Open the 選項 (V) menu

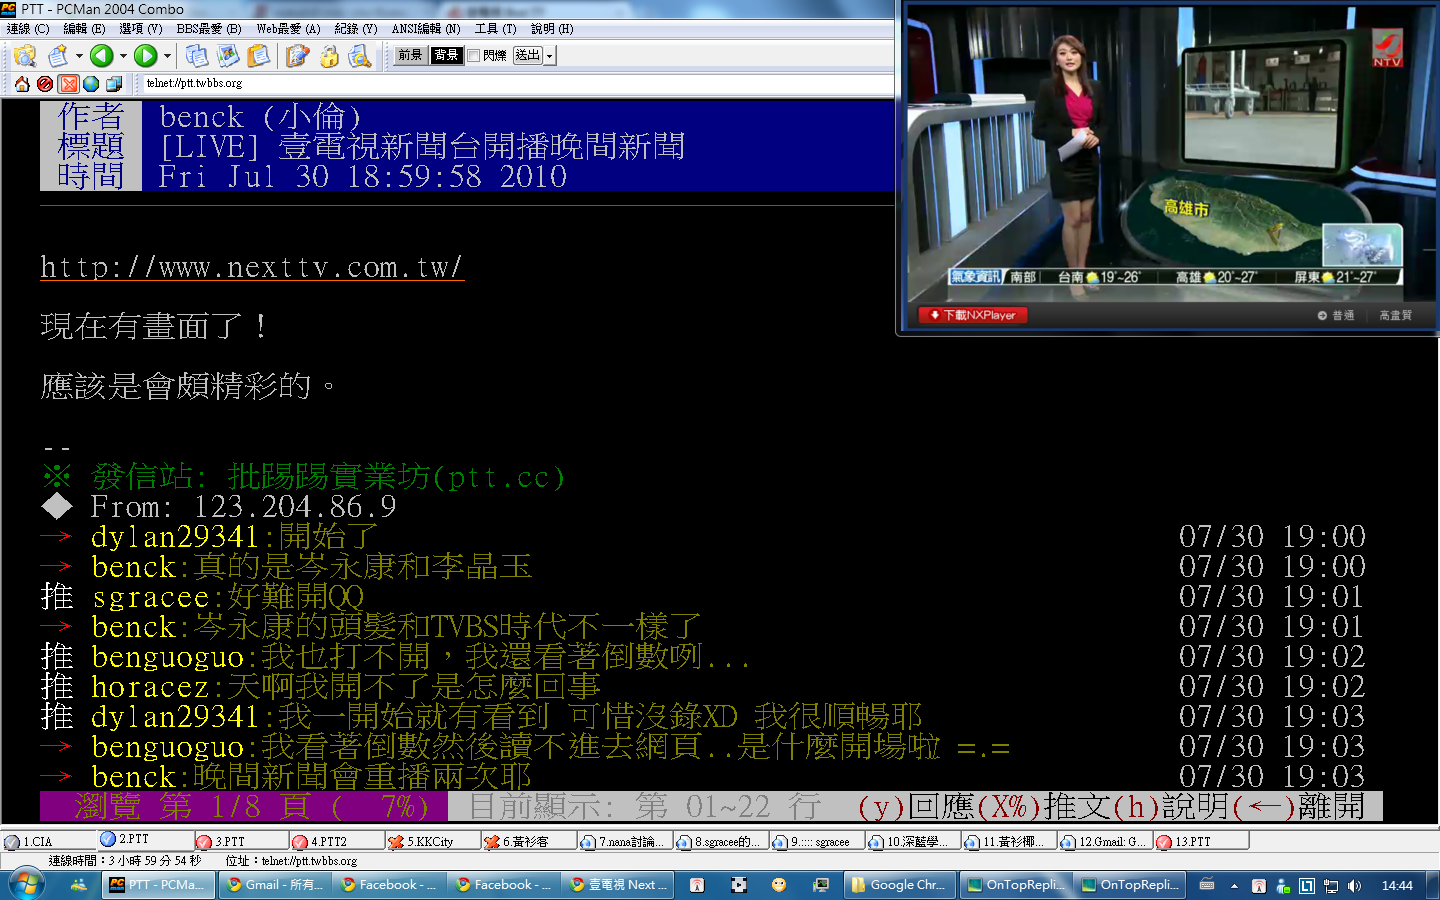(x=140, y=29)
